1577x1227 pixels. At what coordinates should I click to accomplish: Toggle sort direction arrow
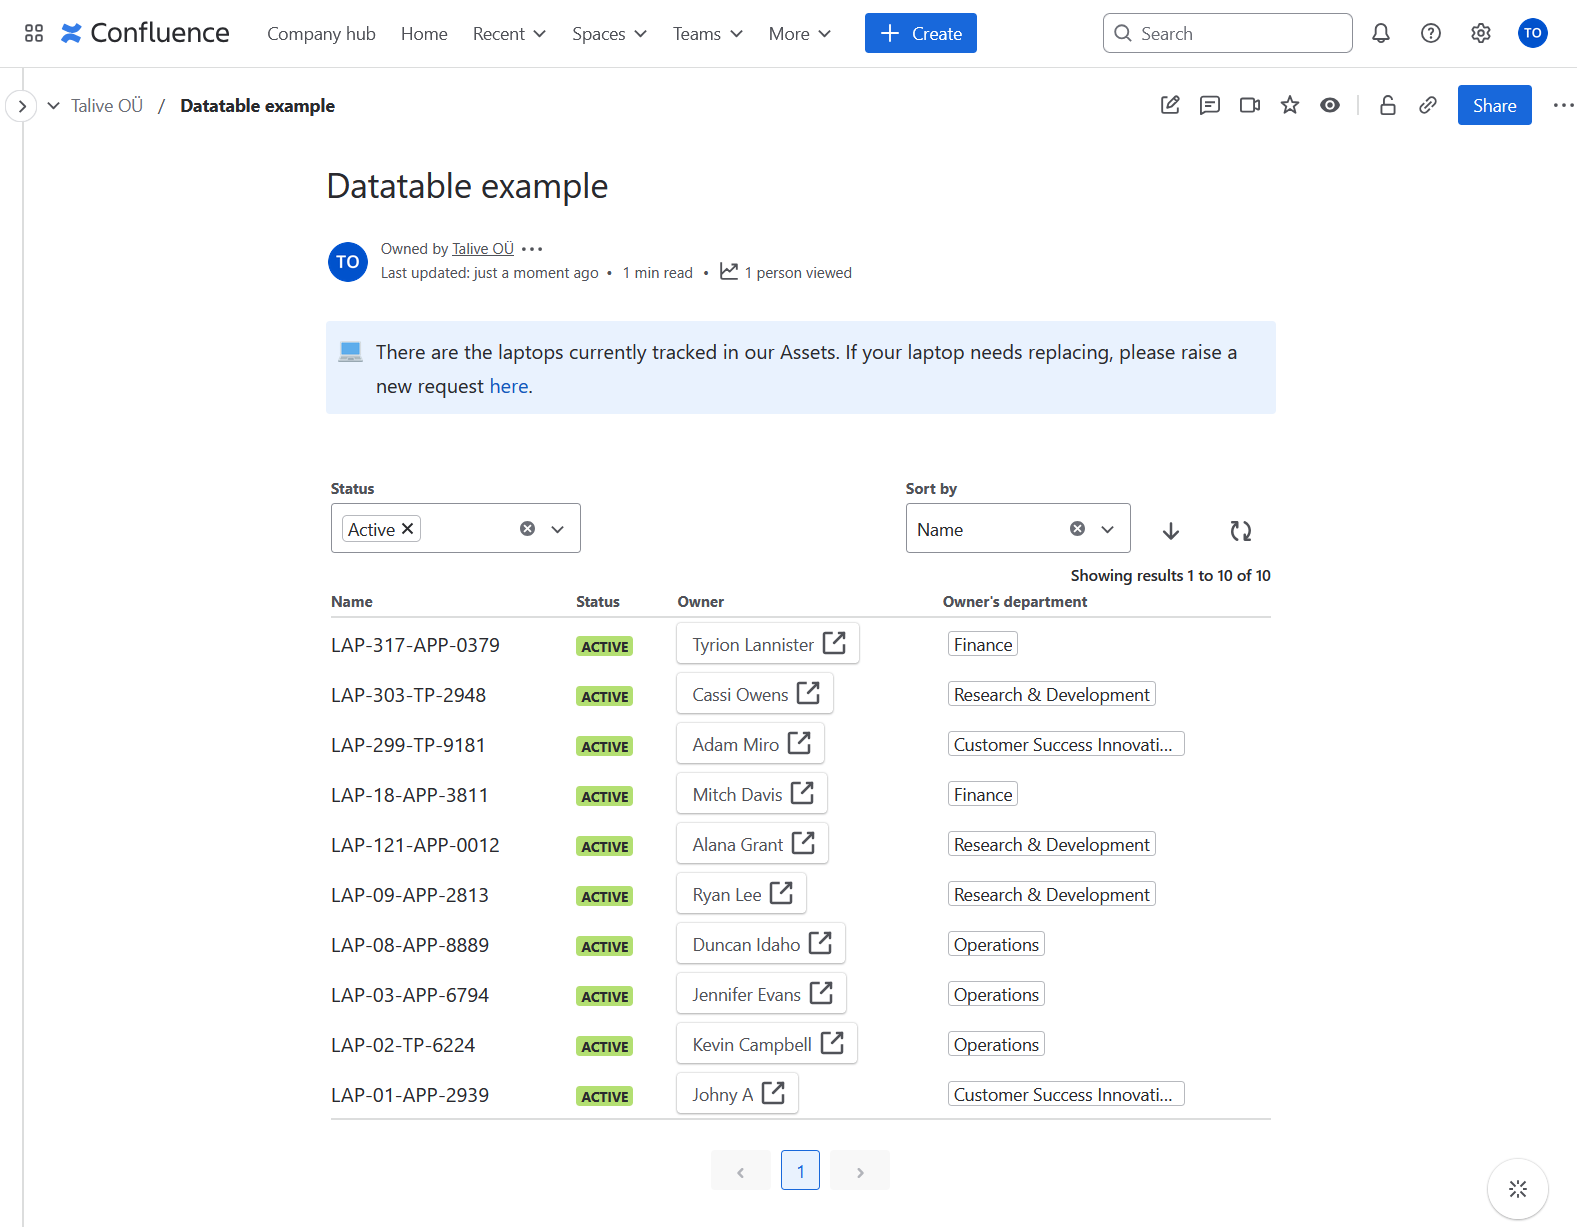click(x=1171, y=531)
